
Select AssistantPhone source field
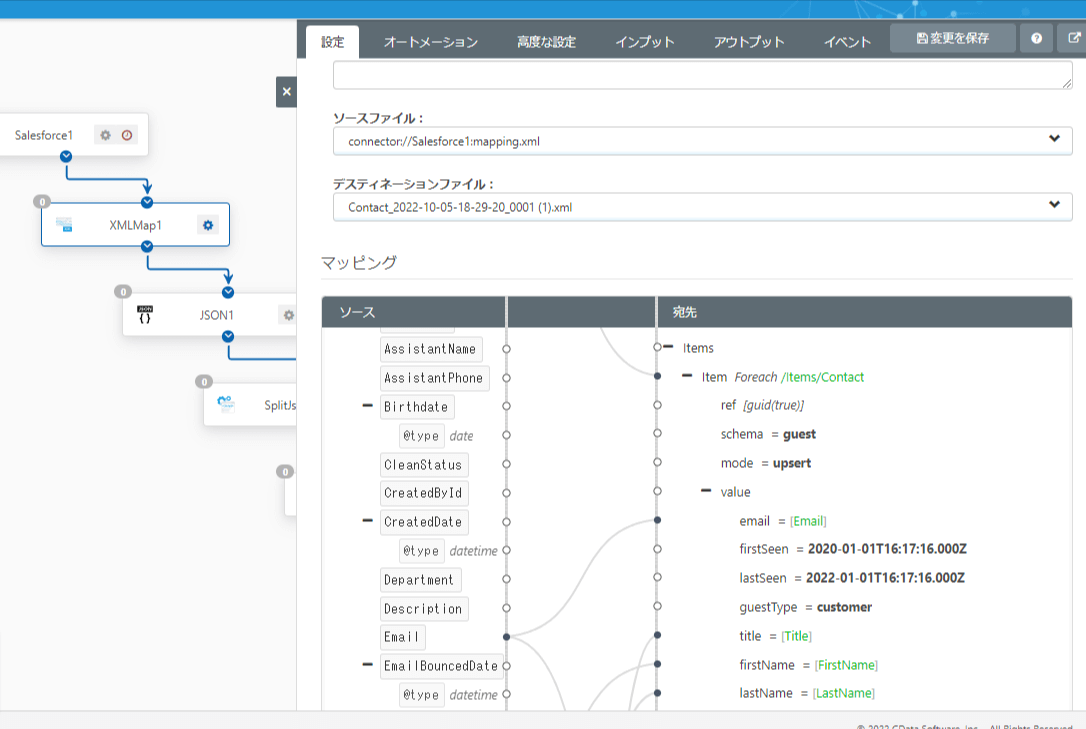coord(434,378)
